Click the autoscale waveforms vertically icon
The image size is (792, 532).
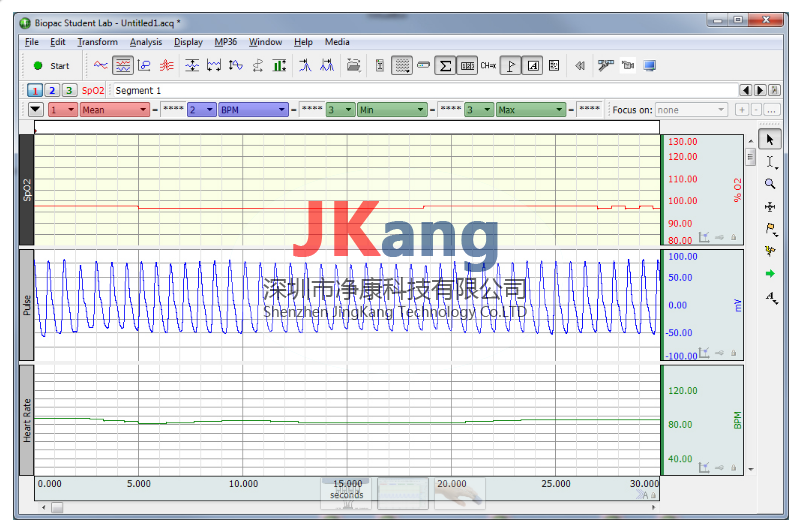click(191, 65)
